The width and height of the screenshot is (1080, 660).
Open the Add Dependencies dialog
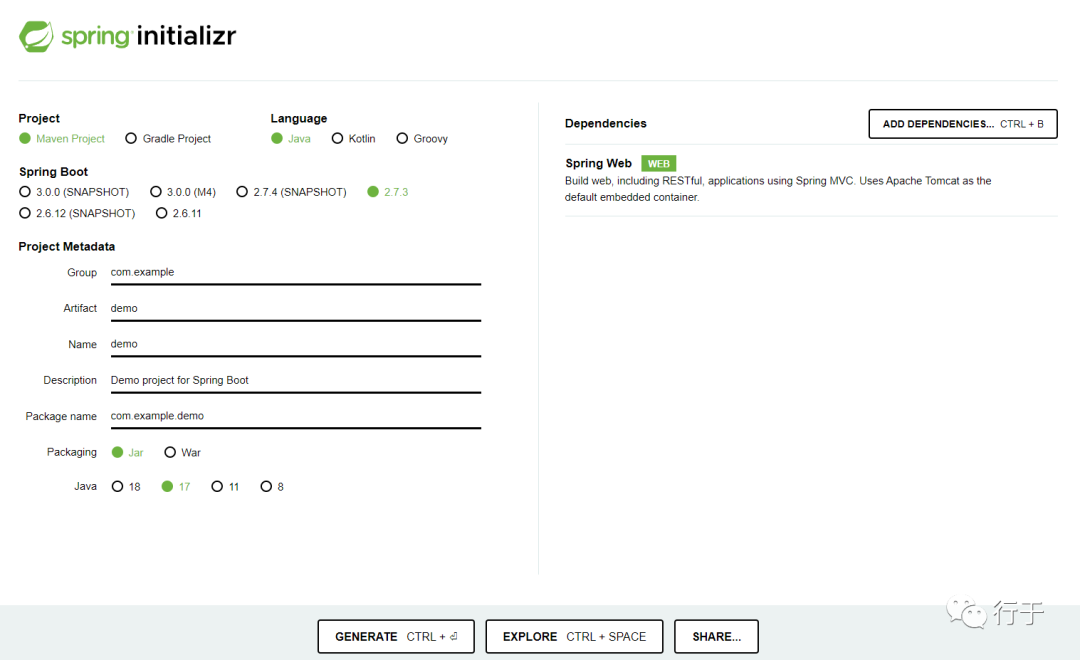pyautogui.click(x=963, y=124)
